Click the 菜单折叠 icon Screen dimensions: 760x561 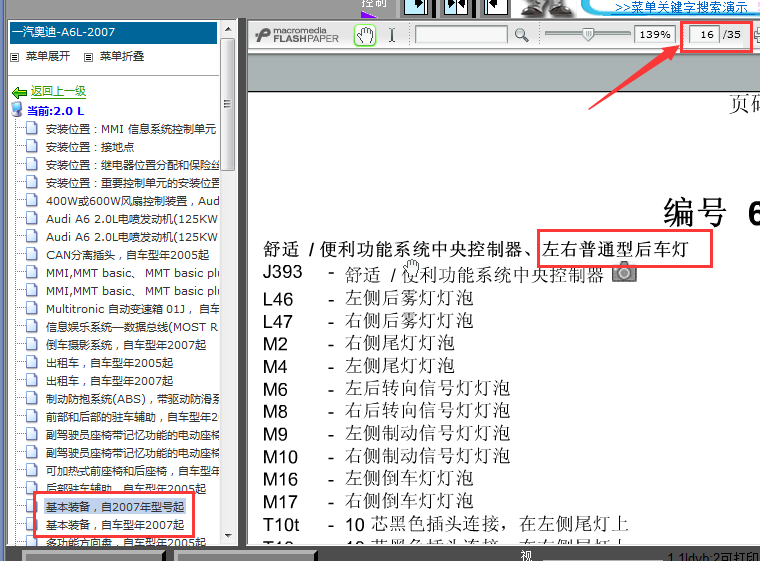click(x=88, y=57)
